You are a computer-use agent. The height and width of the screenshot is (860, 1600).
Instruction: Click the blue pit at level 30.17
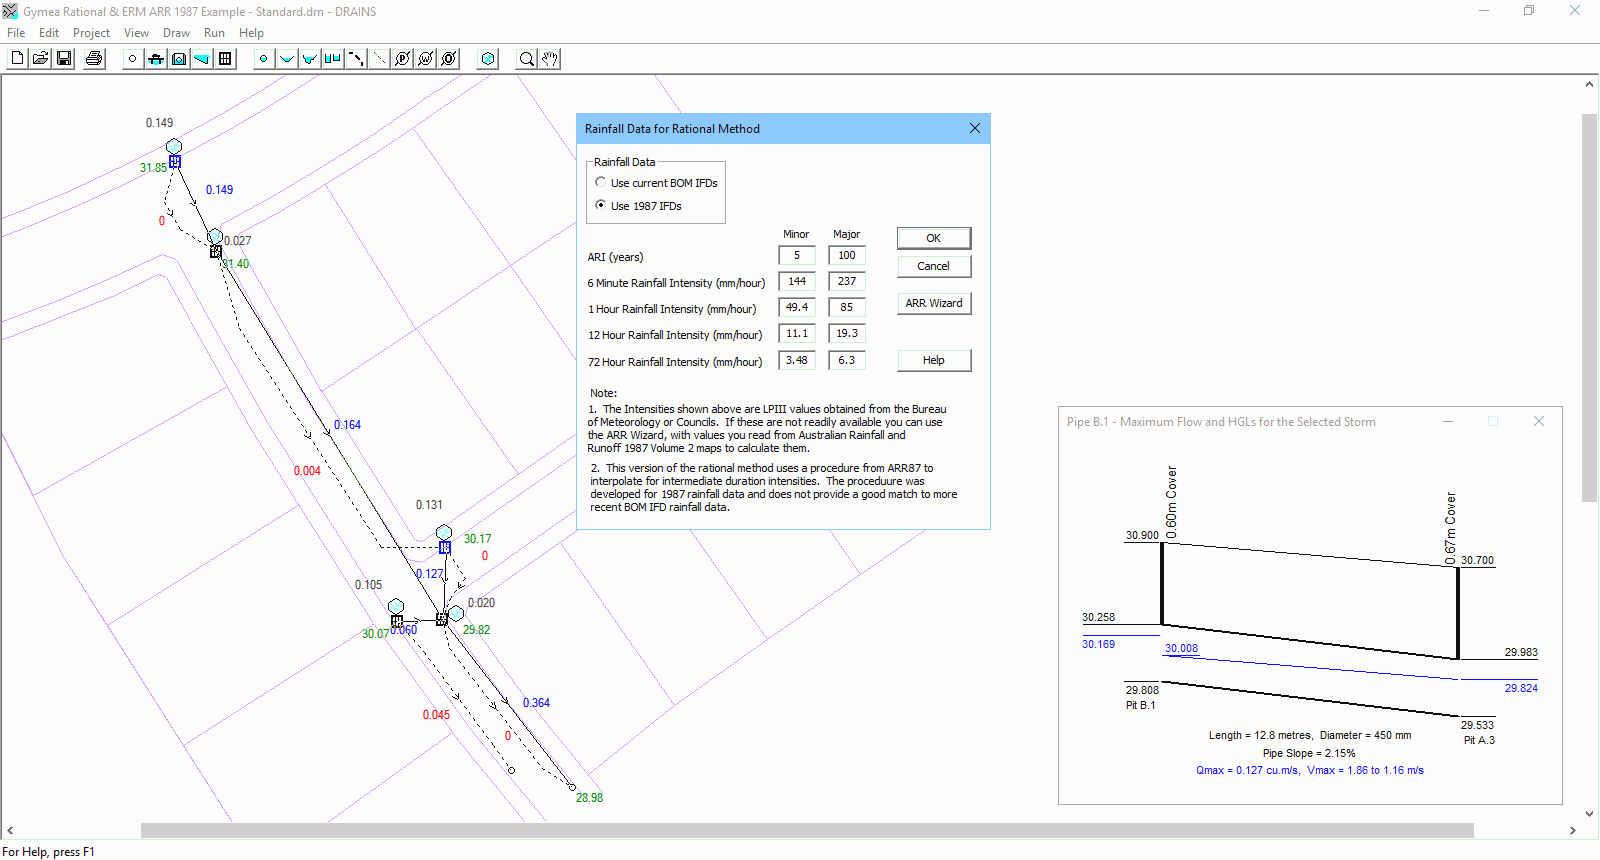click(x=445, y=547)
